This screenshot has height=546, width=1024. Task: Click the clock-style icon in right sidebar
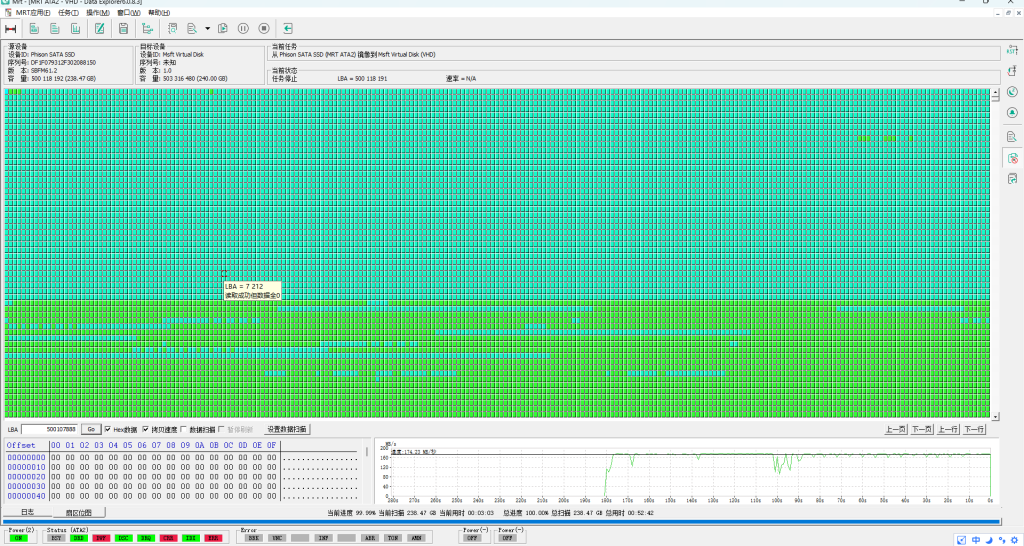click(x=1012, y=91)
